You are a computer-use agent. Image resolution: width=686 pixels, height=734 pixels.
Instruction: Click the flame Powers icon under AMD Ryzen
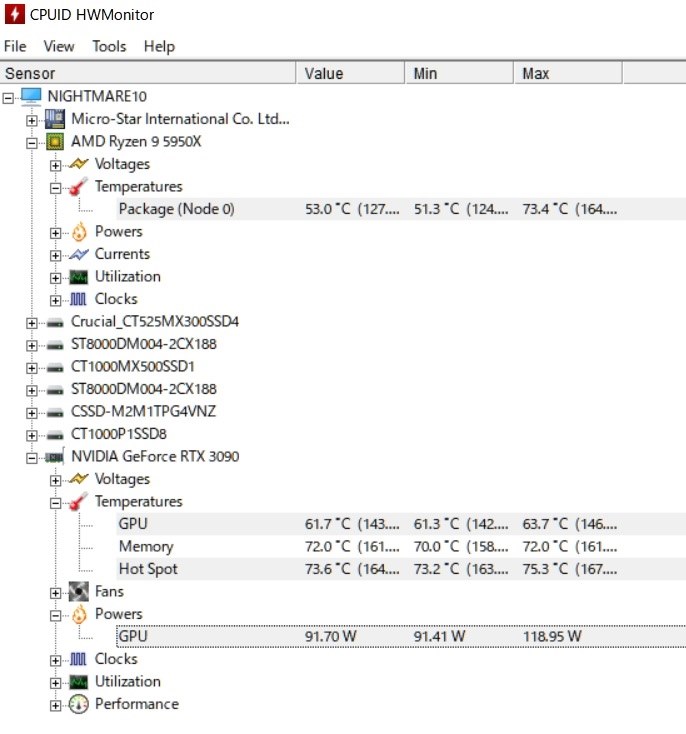pyautogui.click(x=79, y=232)
